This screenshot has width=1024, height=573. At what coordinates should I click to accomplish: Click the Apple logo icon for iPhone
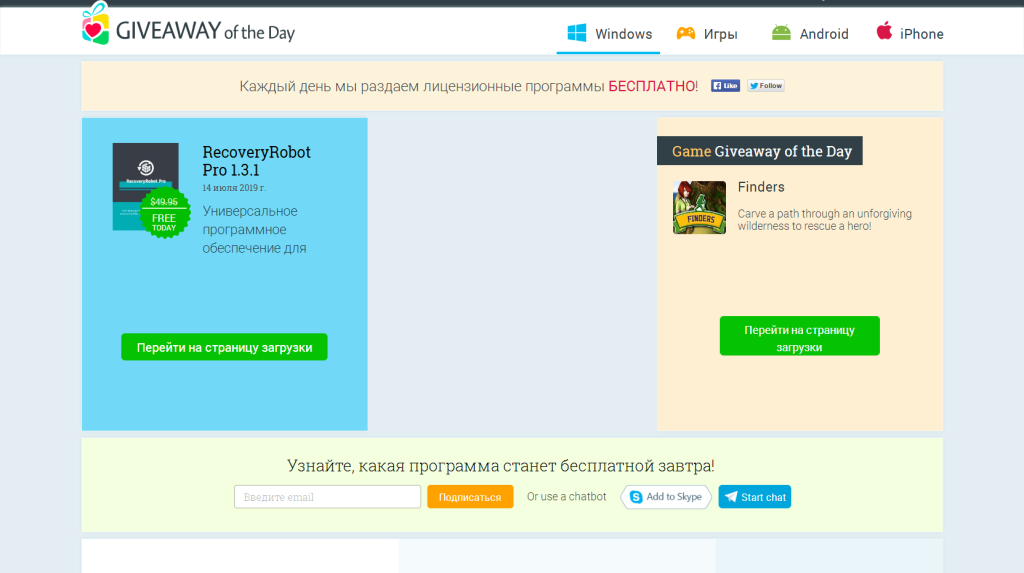tap(884, 32)
